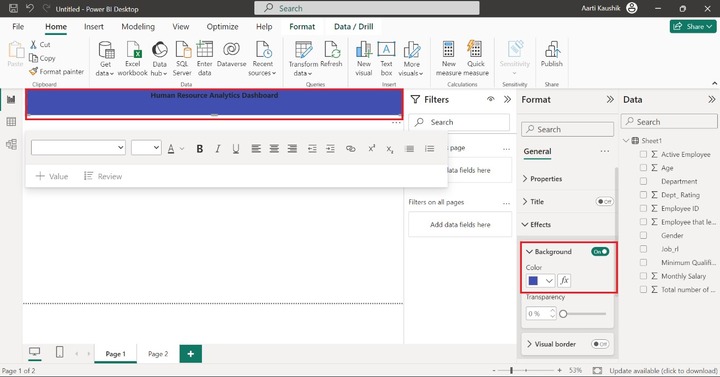Switch to the Page 2 tab
Screen dimensions: 720x377
(158, 354)
